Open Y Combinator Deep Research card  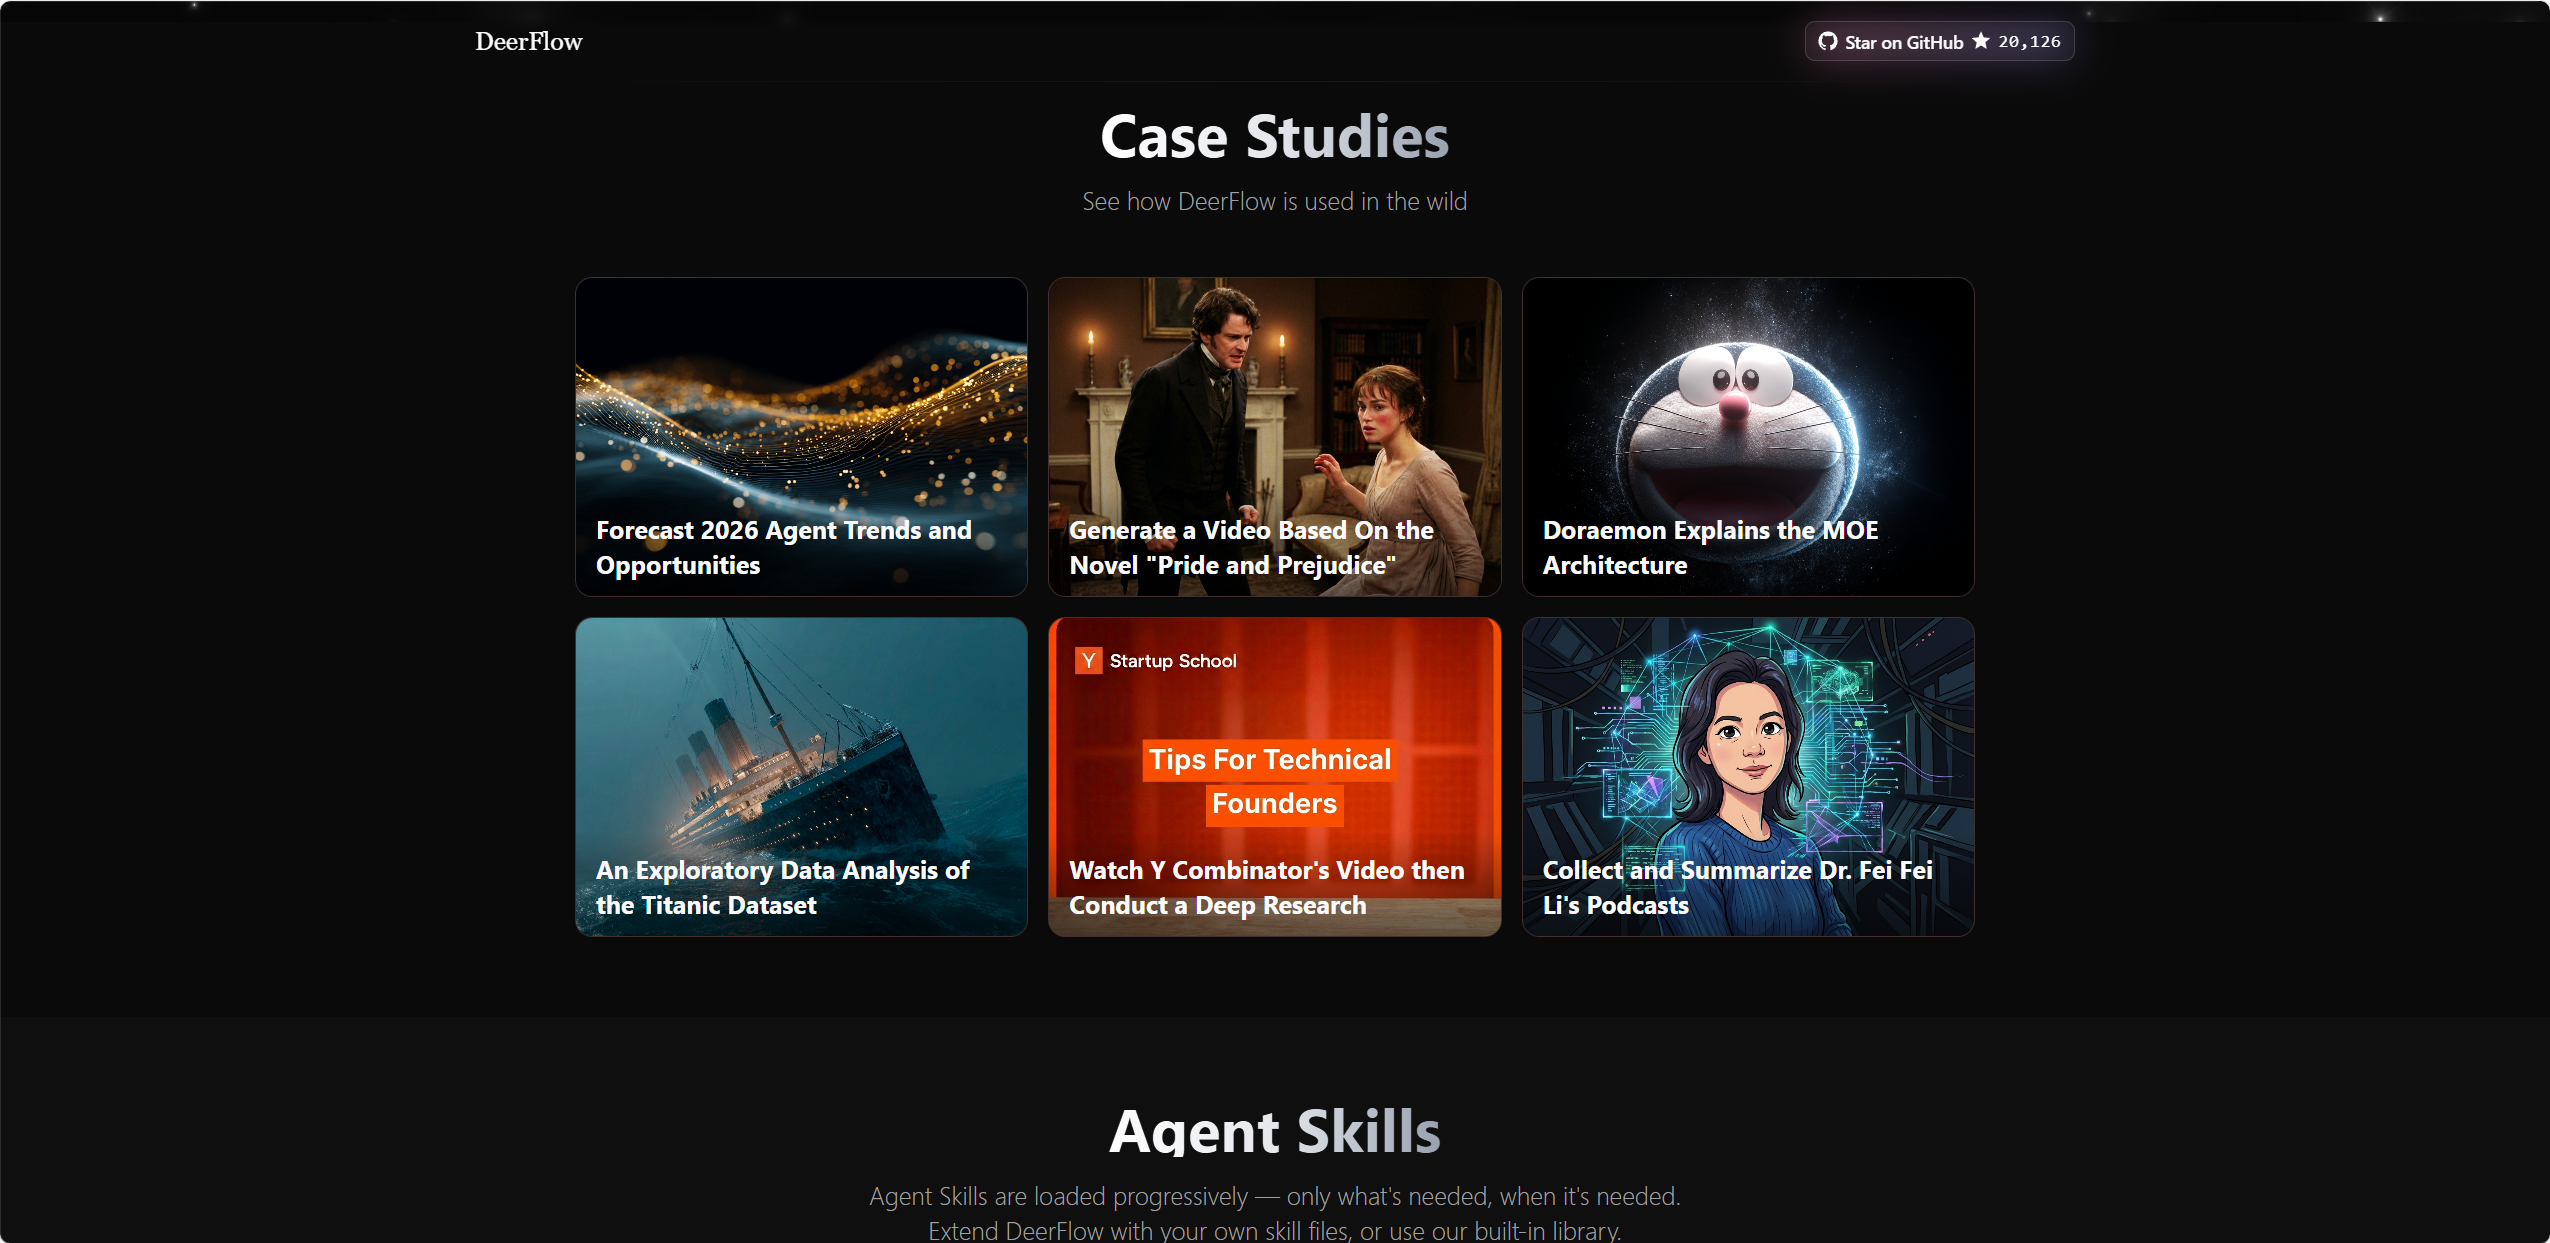[1274, 777]
